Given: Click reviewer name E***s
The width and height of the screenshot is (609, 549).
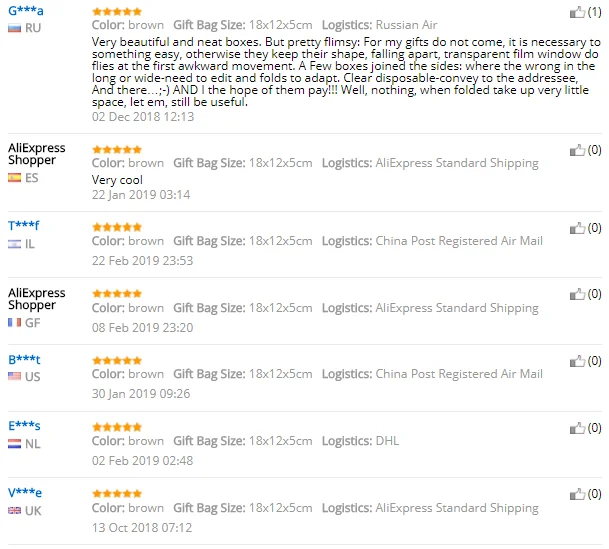Looking at the screenshot, I should click(x=24, y=426).
